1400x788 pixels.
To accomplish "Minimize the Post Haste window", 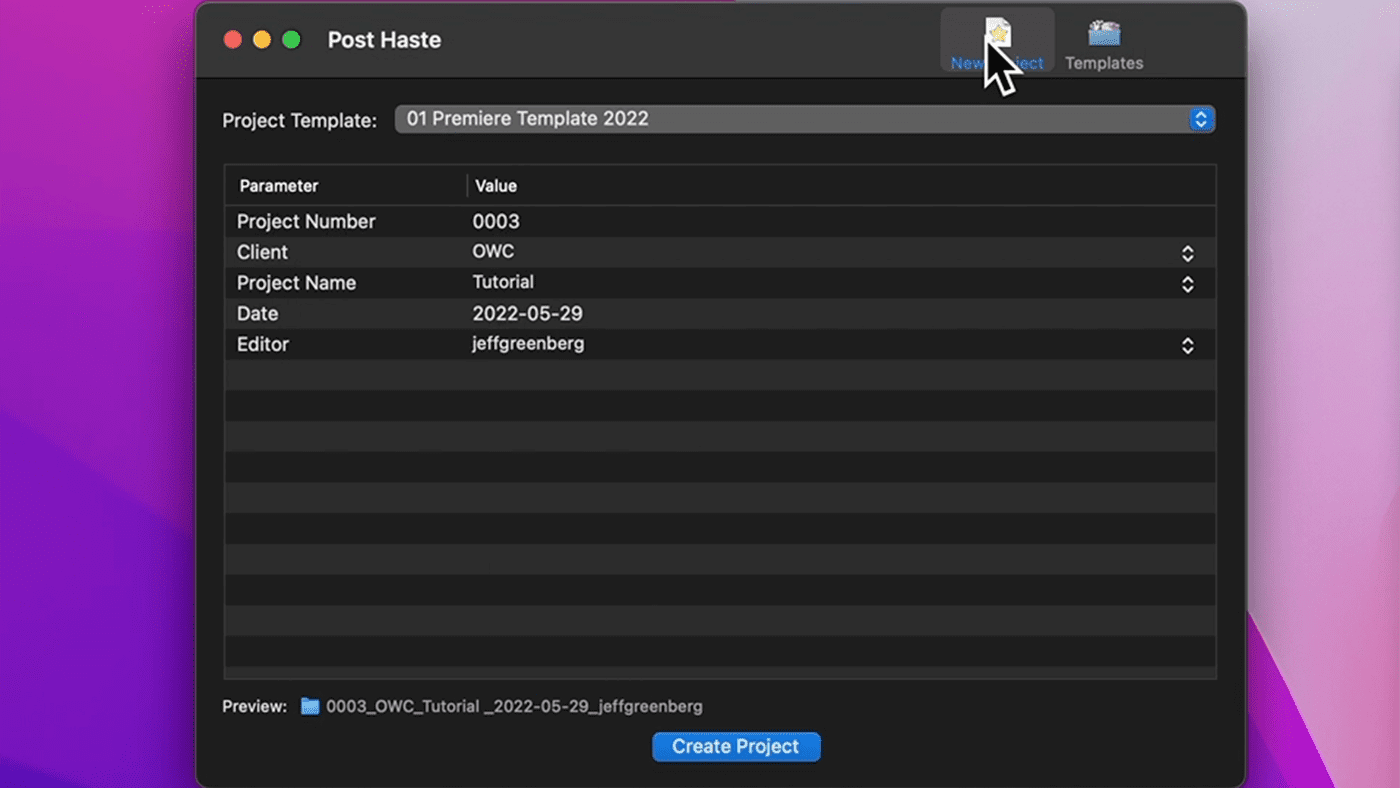I will click(x=262, y=40).
